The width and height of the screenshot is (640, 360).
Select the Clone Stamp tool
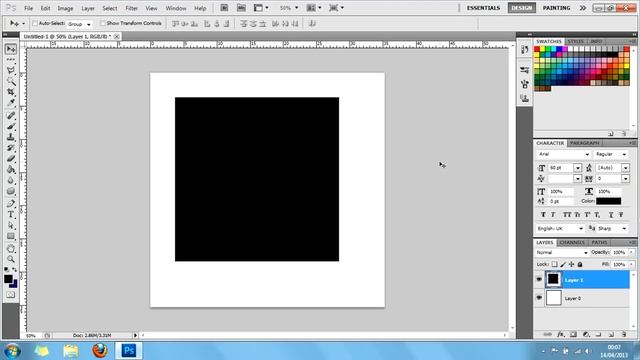(x=11, y=137)
